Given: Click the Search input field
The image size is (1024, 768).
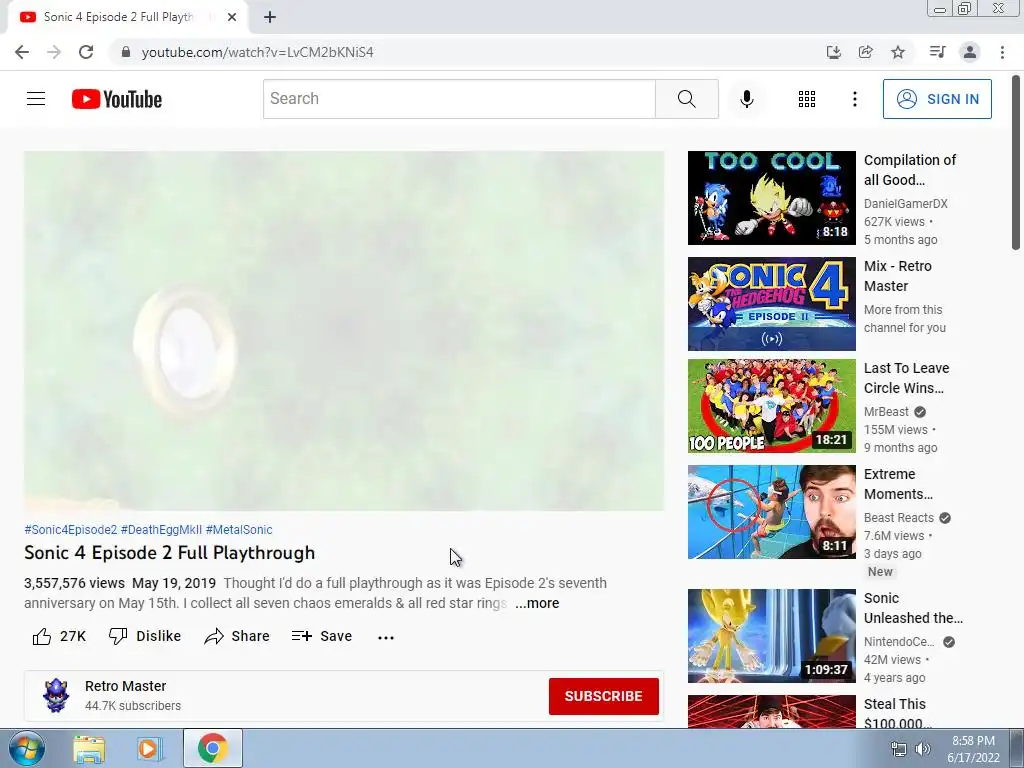Looking at the screenshot, I should point(459,99).
